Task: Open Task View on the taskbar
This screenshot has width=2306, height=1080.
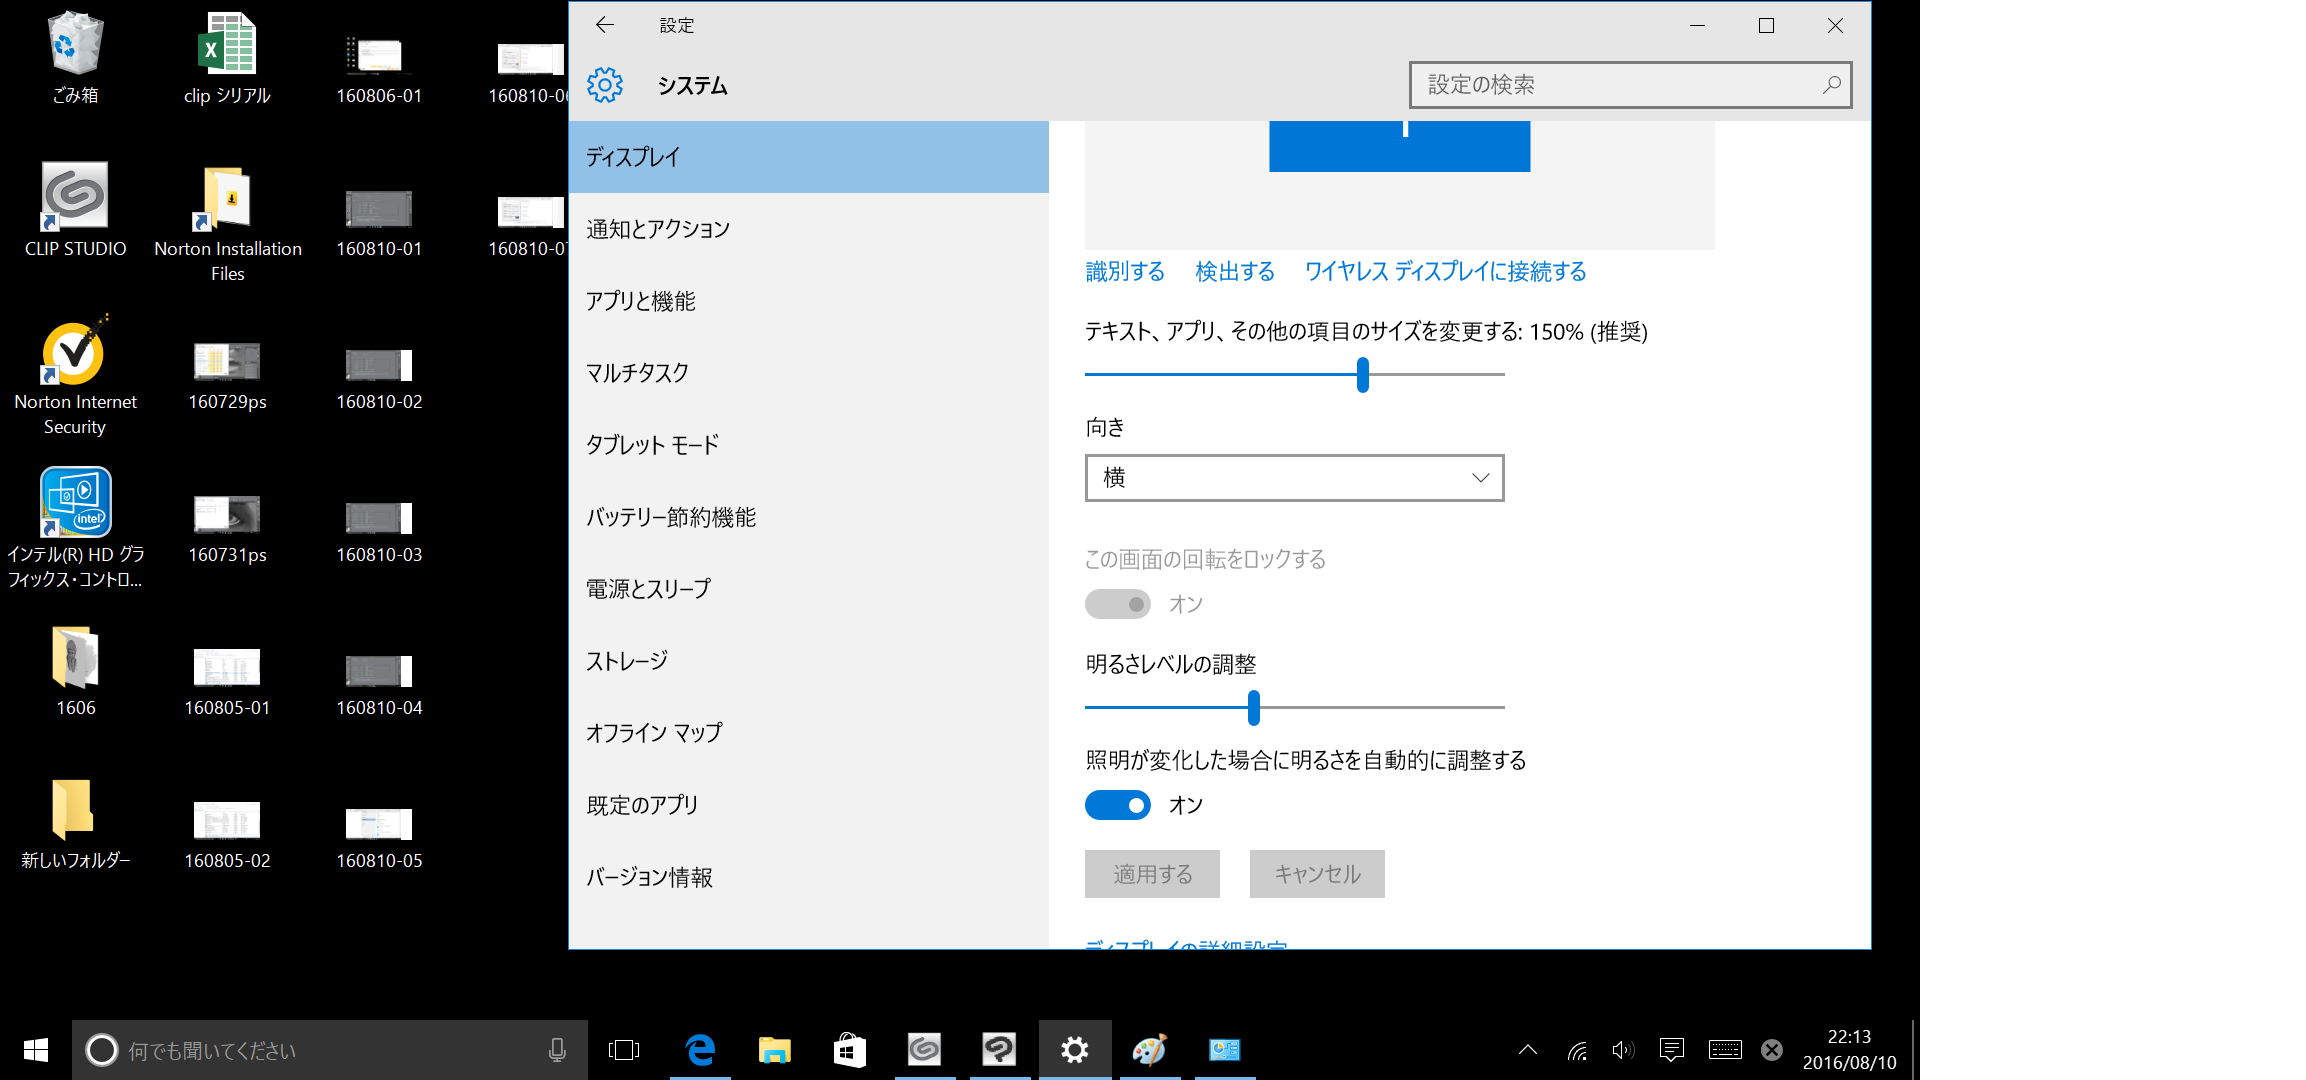Action: point(624,1050)
